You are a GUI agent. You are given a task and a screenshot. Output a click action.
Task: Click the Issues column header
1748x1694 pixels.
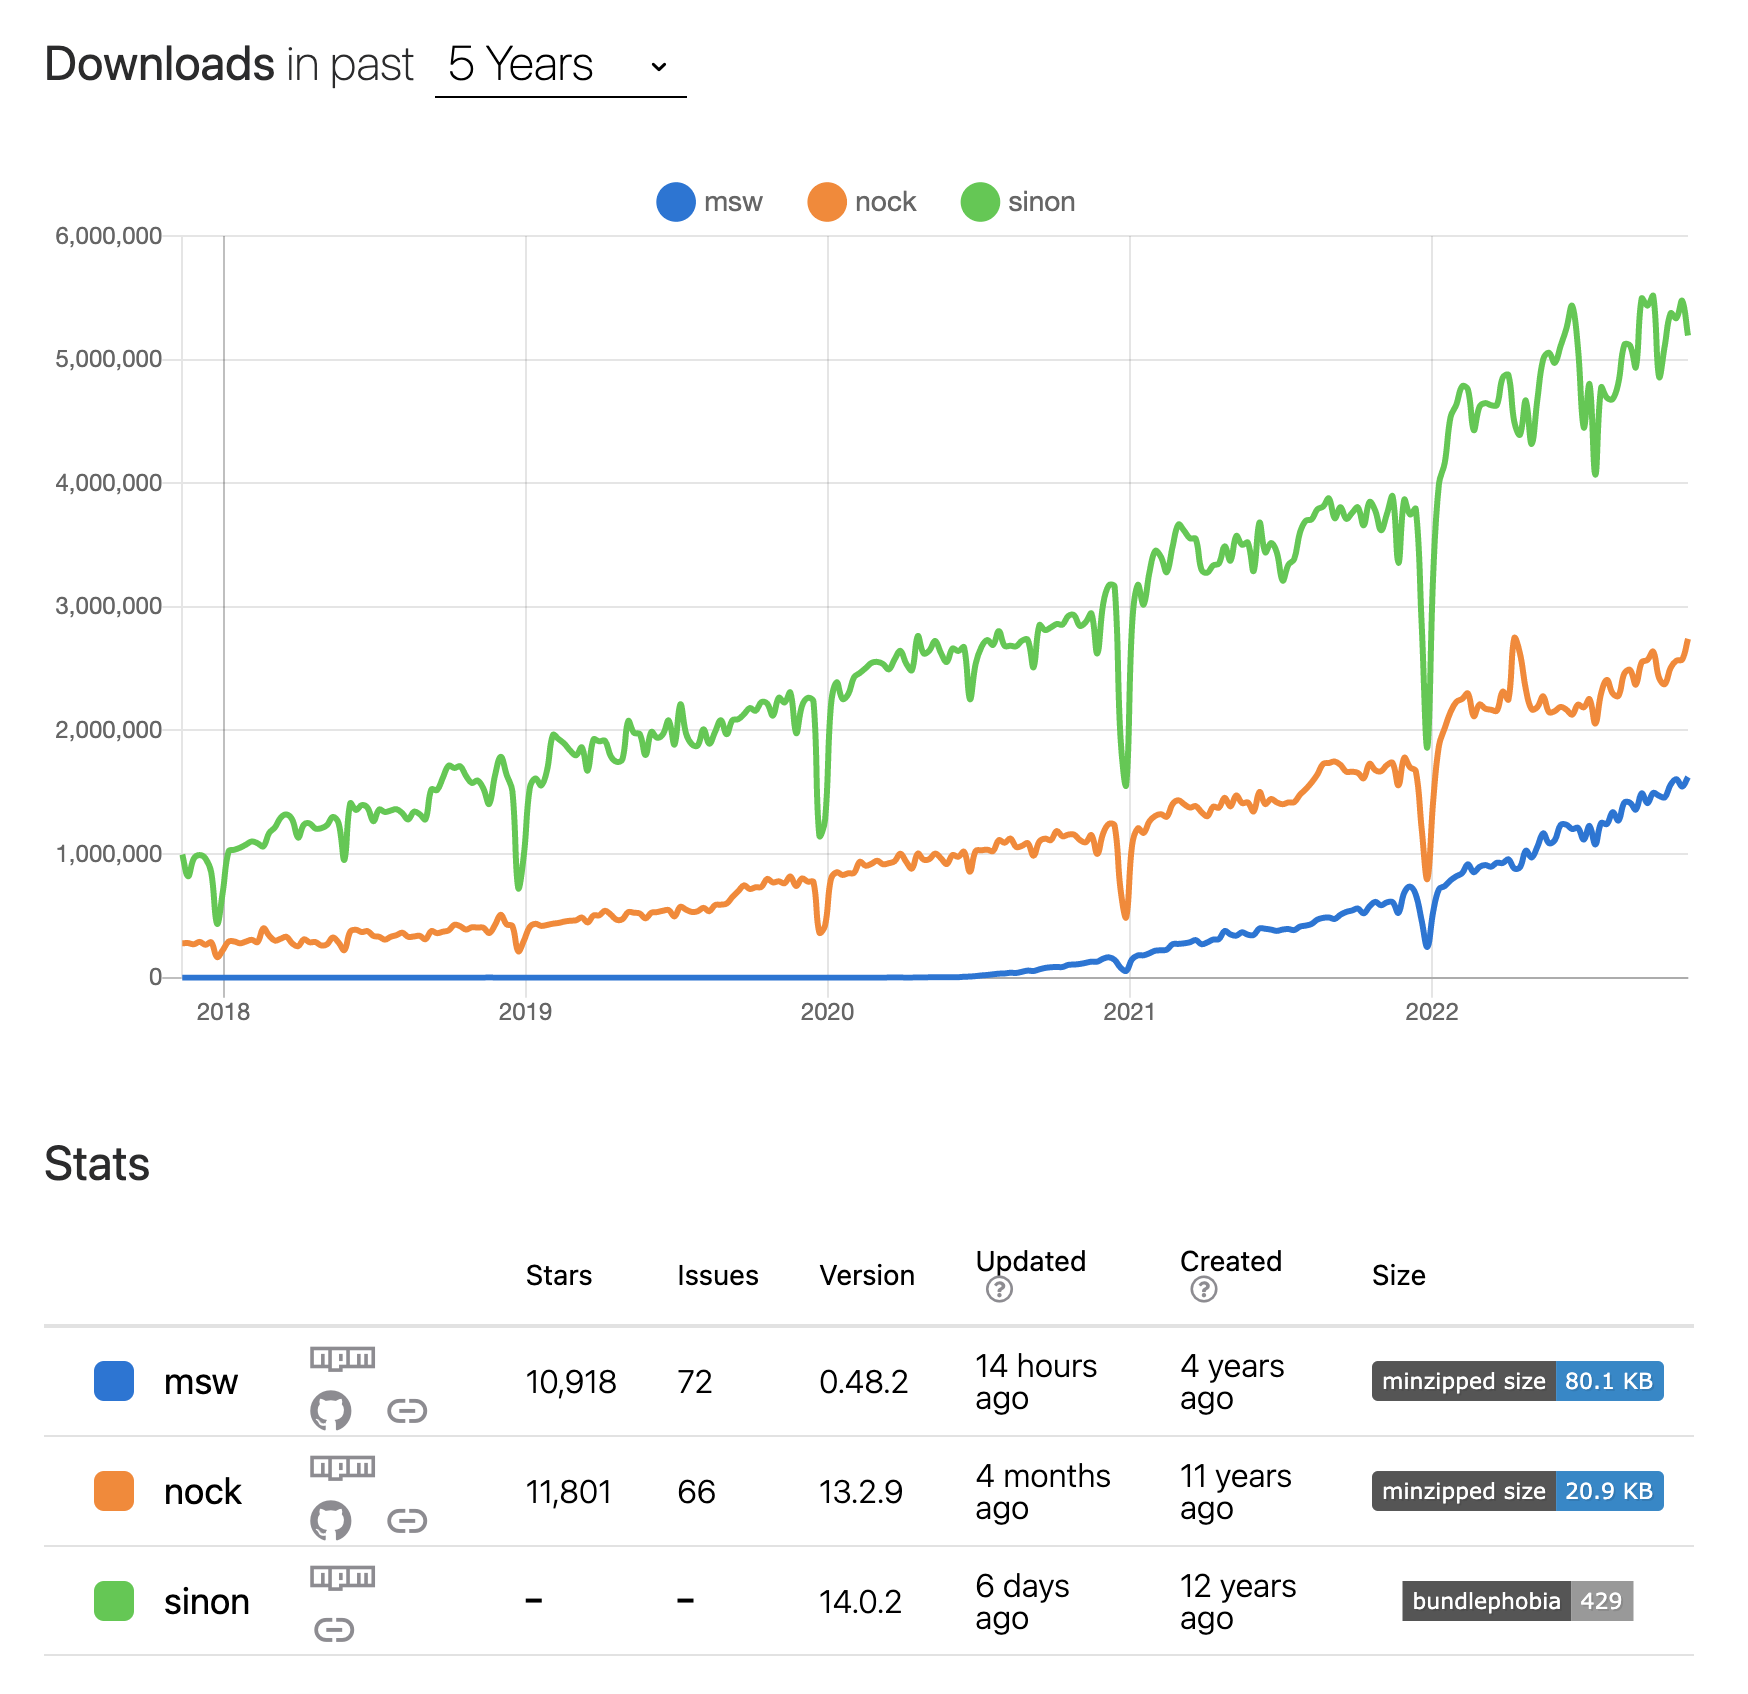pyautogui.click(x=718, y=1275)
